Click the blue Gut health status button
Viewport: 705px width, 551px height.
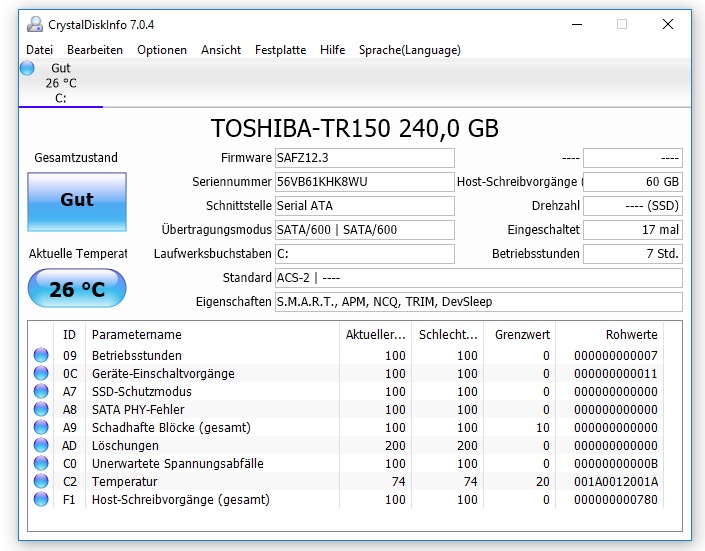coord(77,202)
